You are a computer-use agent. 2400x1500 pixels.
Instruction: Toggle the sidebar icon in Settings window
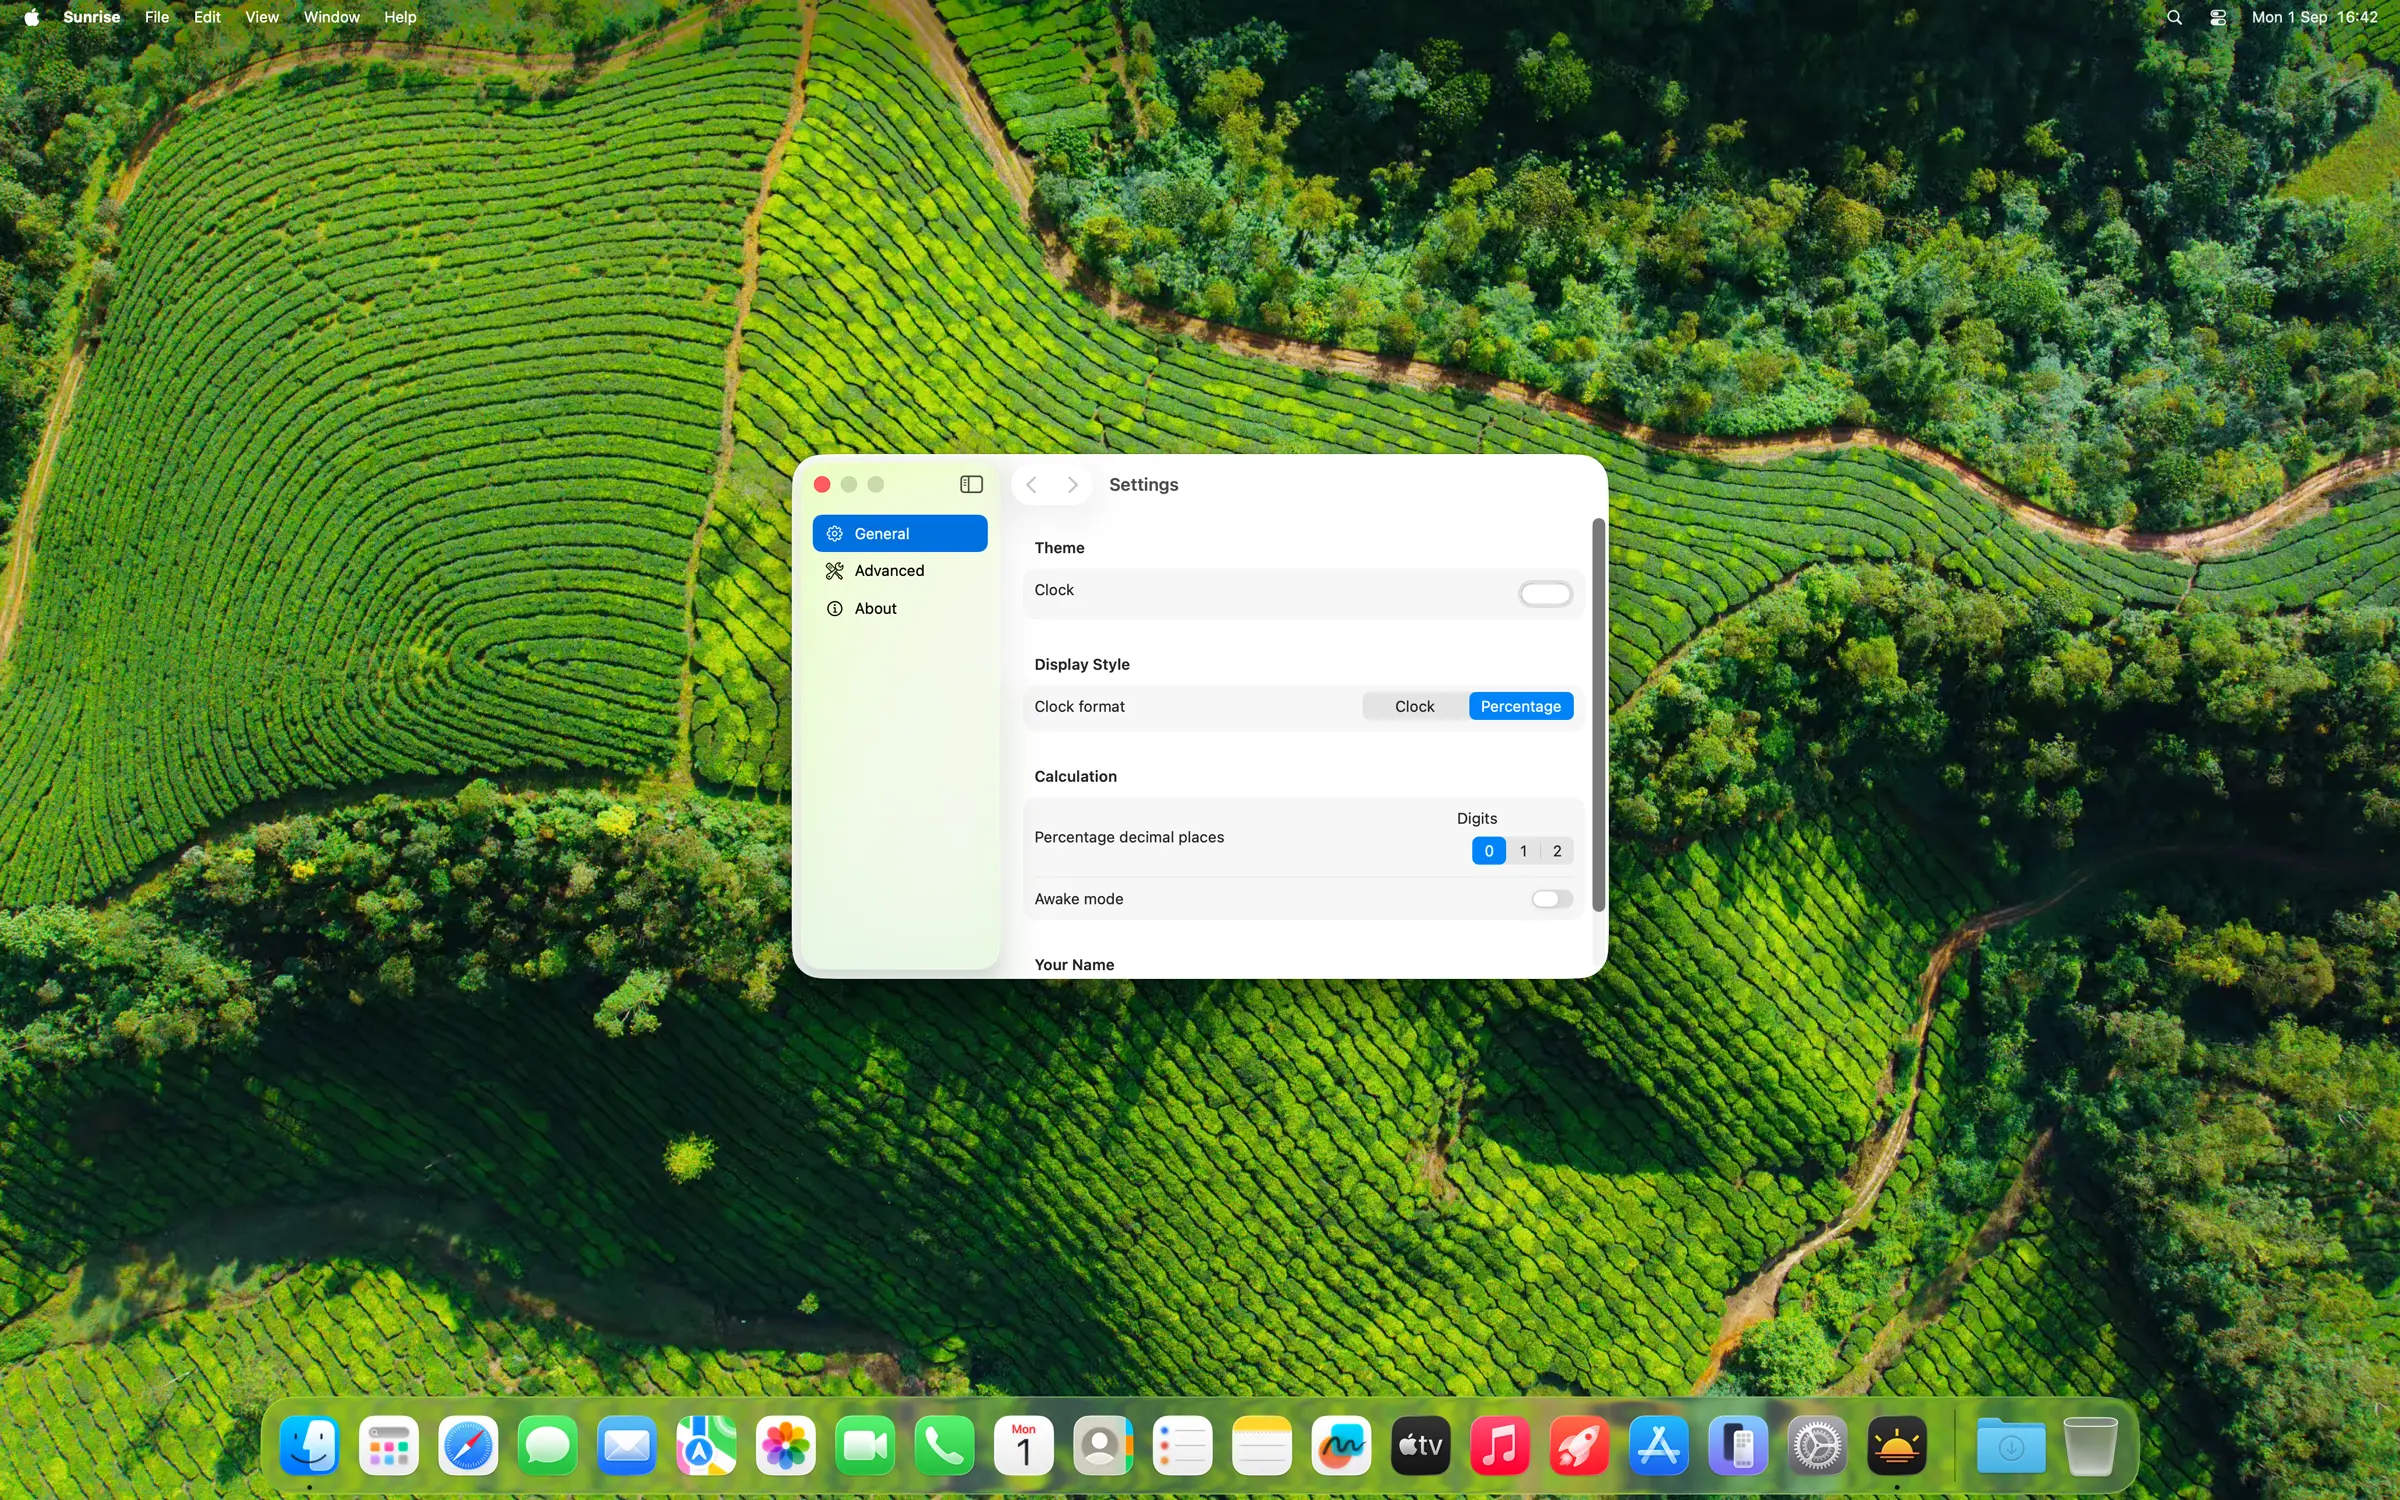971,484
